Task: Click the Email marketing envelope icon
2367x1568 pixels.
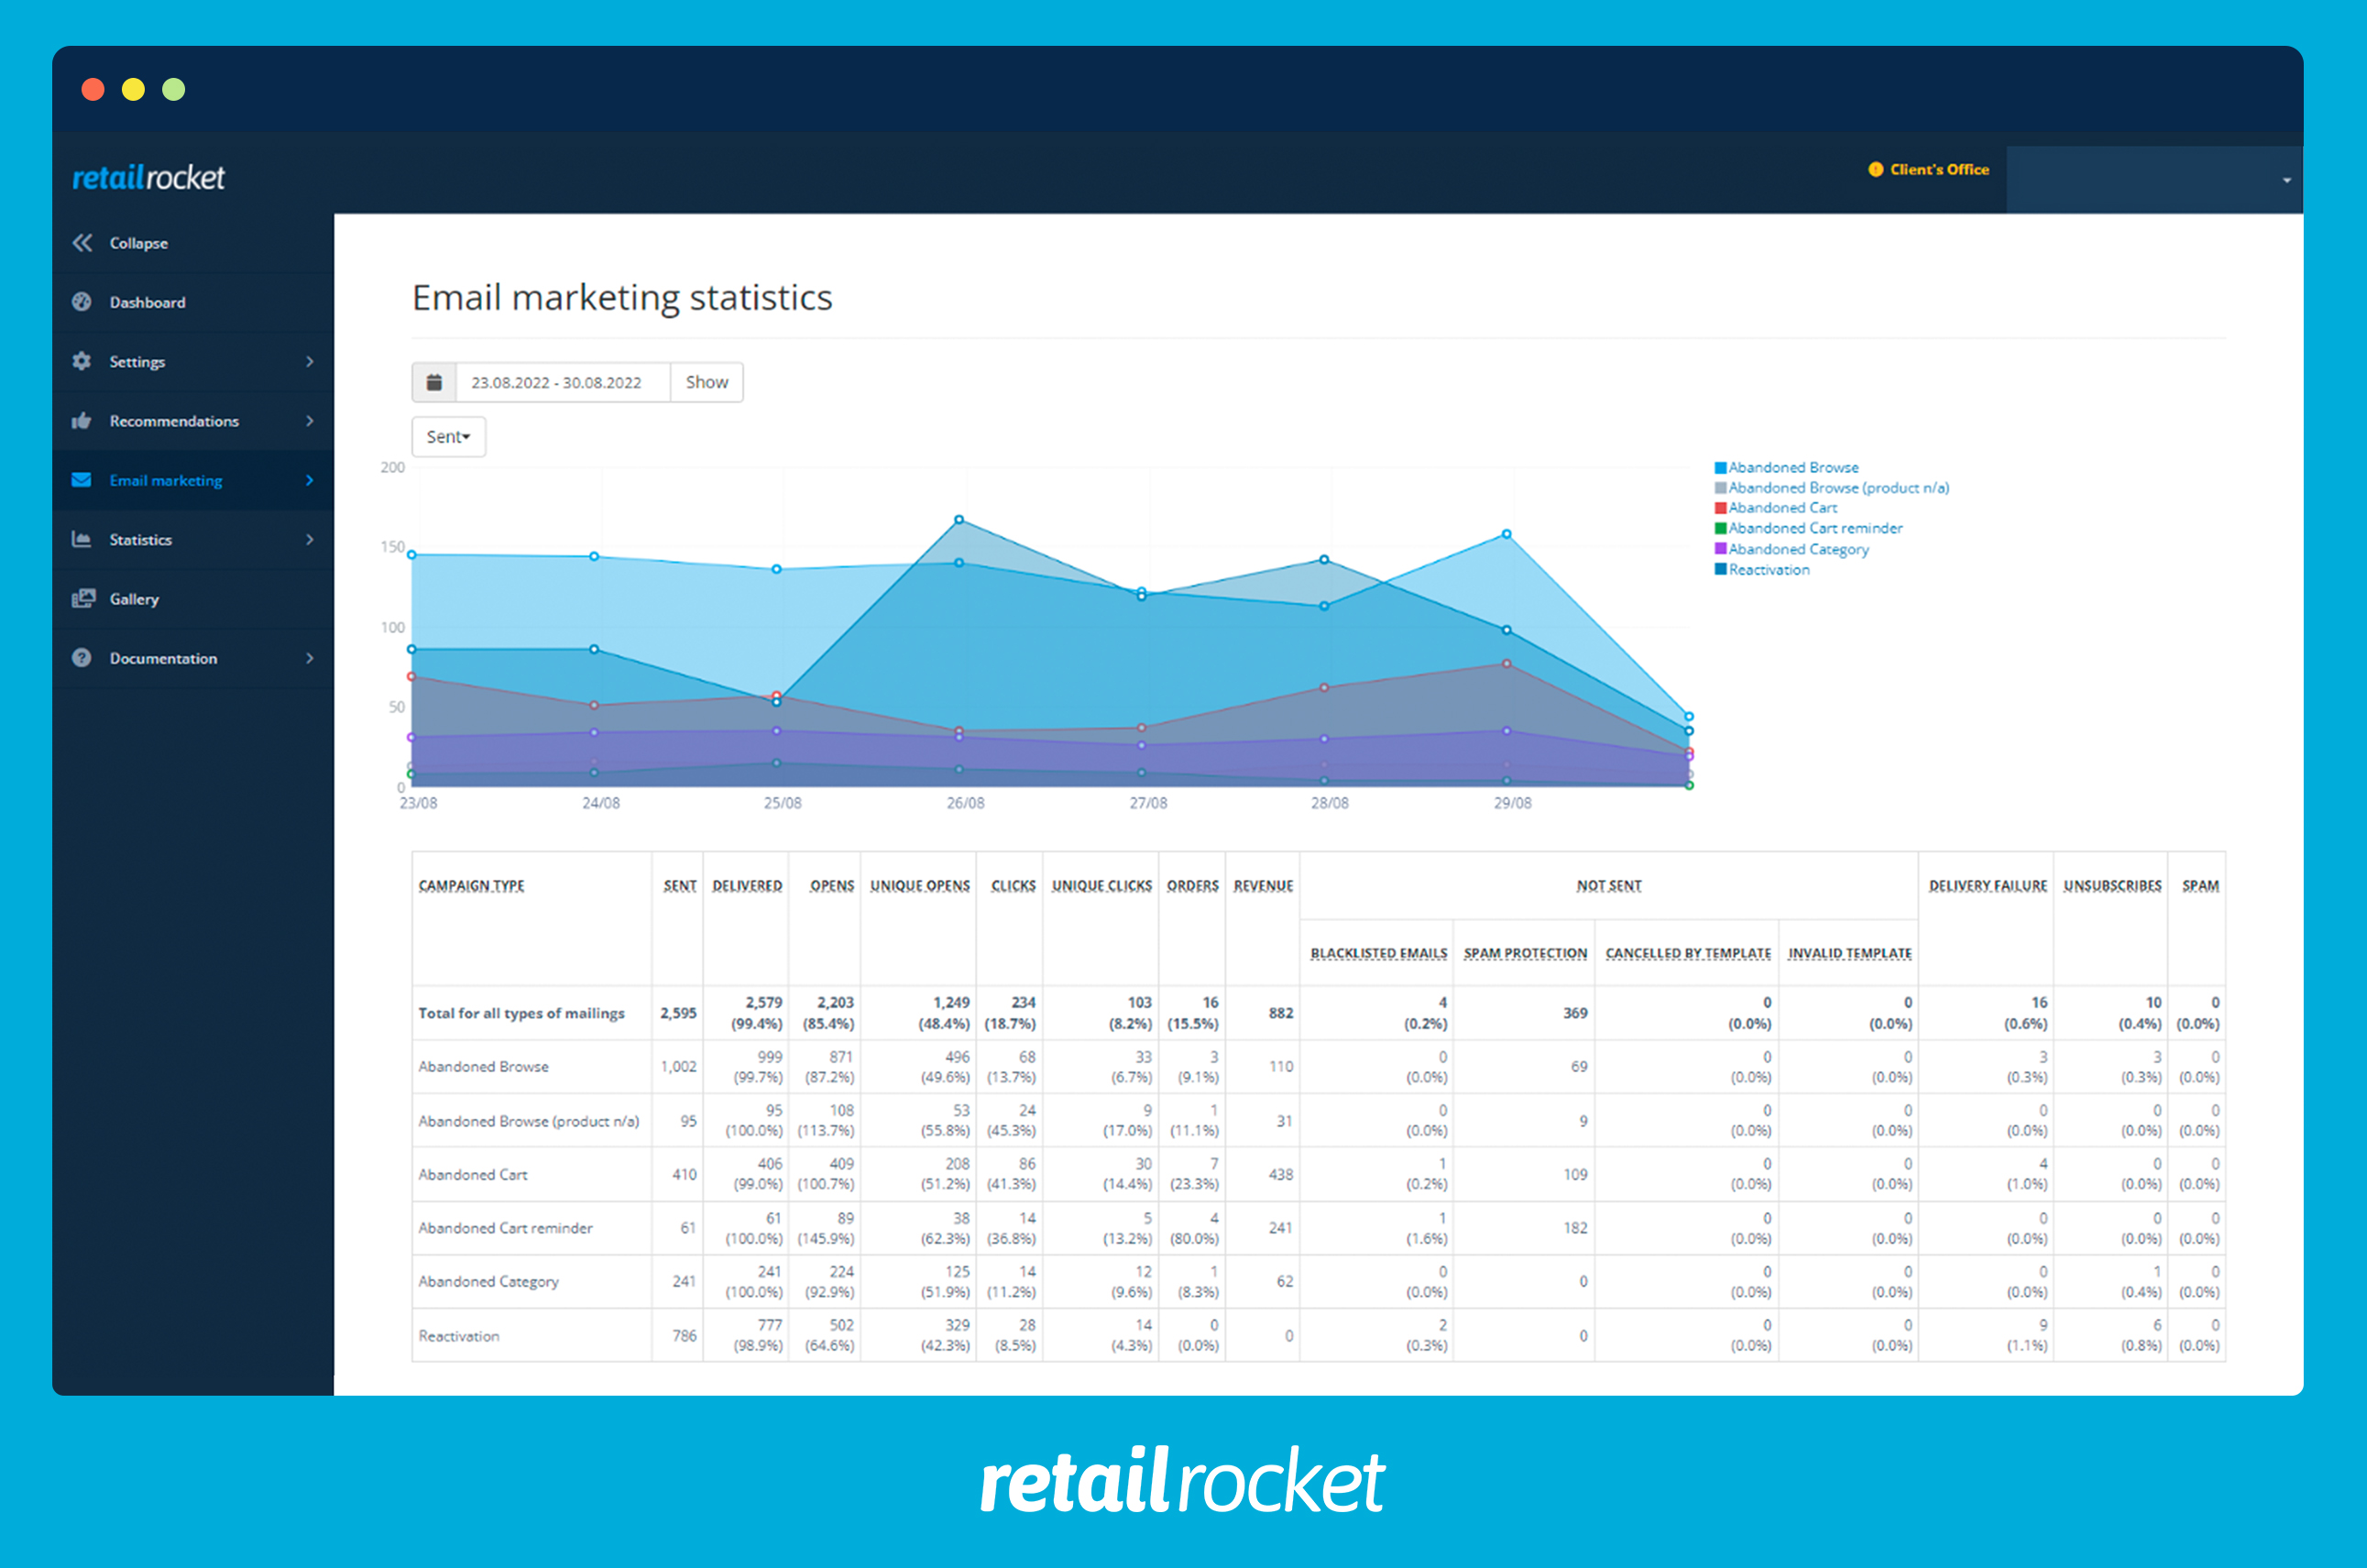Action: point(82,480)
